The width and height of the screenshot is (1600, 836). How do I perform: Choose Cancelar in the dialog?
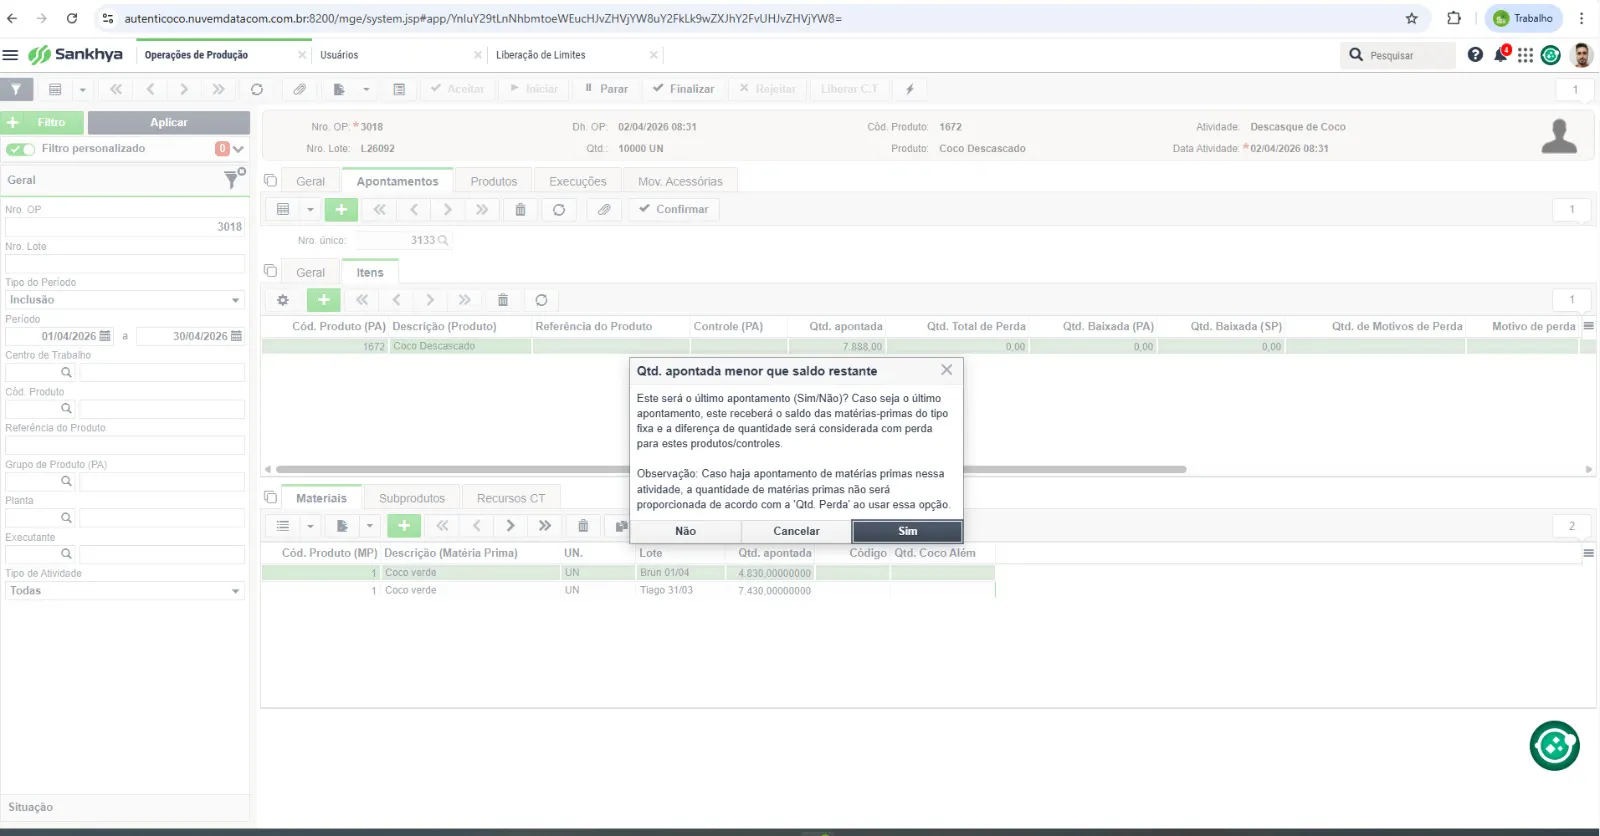(x=796, y=531)
